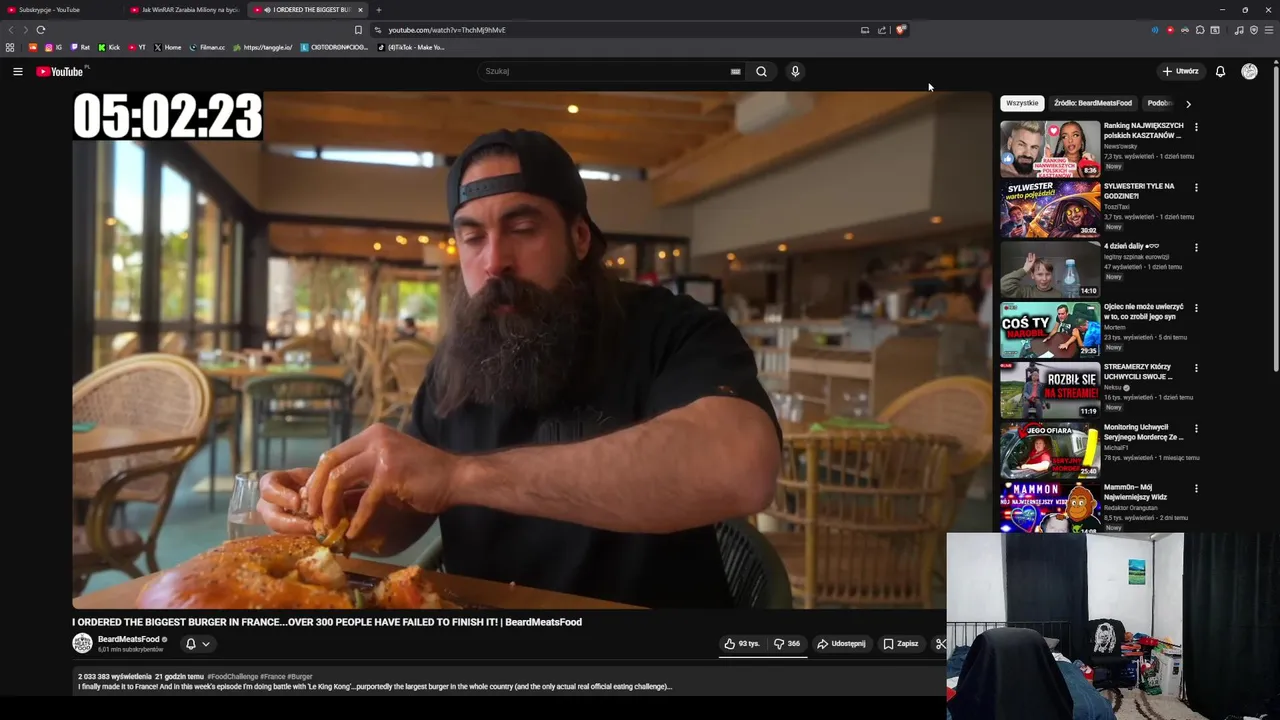The image size is (1280, 720).
Task: Close the I ORDERED THE BIGGEST BURGER tab
Action: coord(360,10)
